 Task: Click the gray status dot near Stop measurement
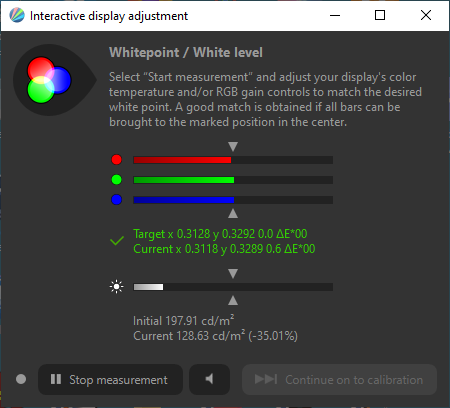(x=21, y=379)
